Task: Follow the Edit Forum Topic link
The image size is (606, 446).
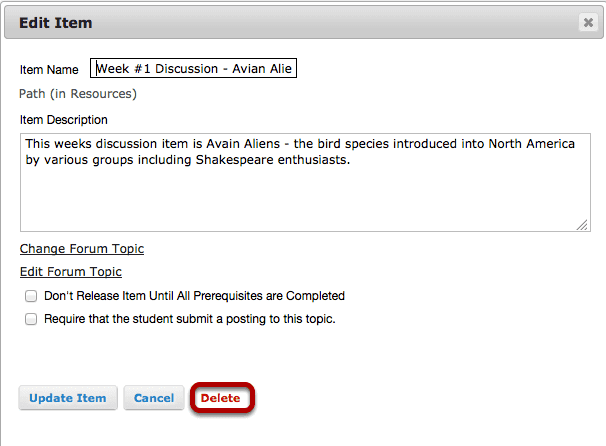Action: (71, 272)
